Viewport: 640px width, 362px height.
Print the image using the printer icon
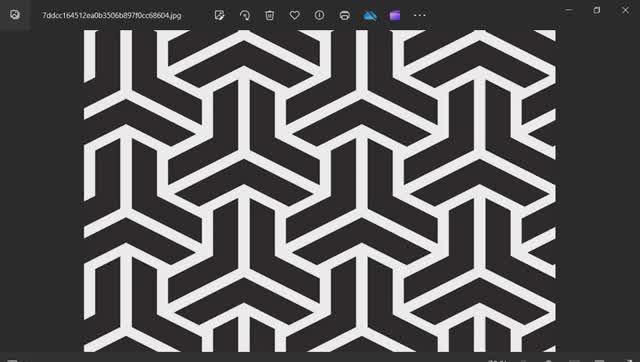click(344, 15)
